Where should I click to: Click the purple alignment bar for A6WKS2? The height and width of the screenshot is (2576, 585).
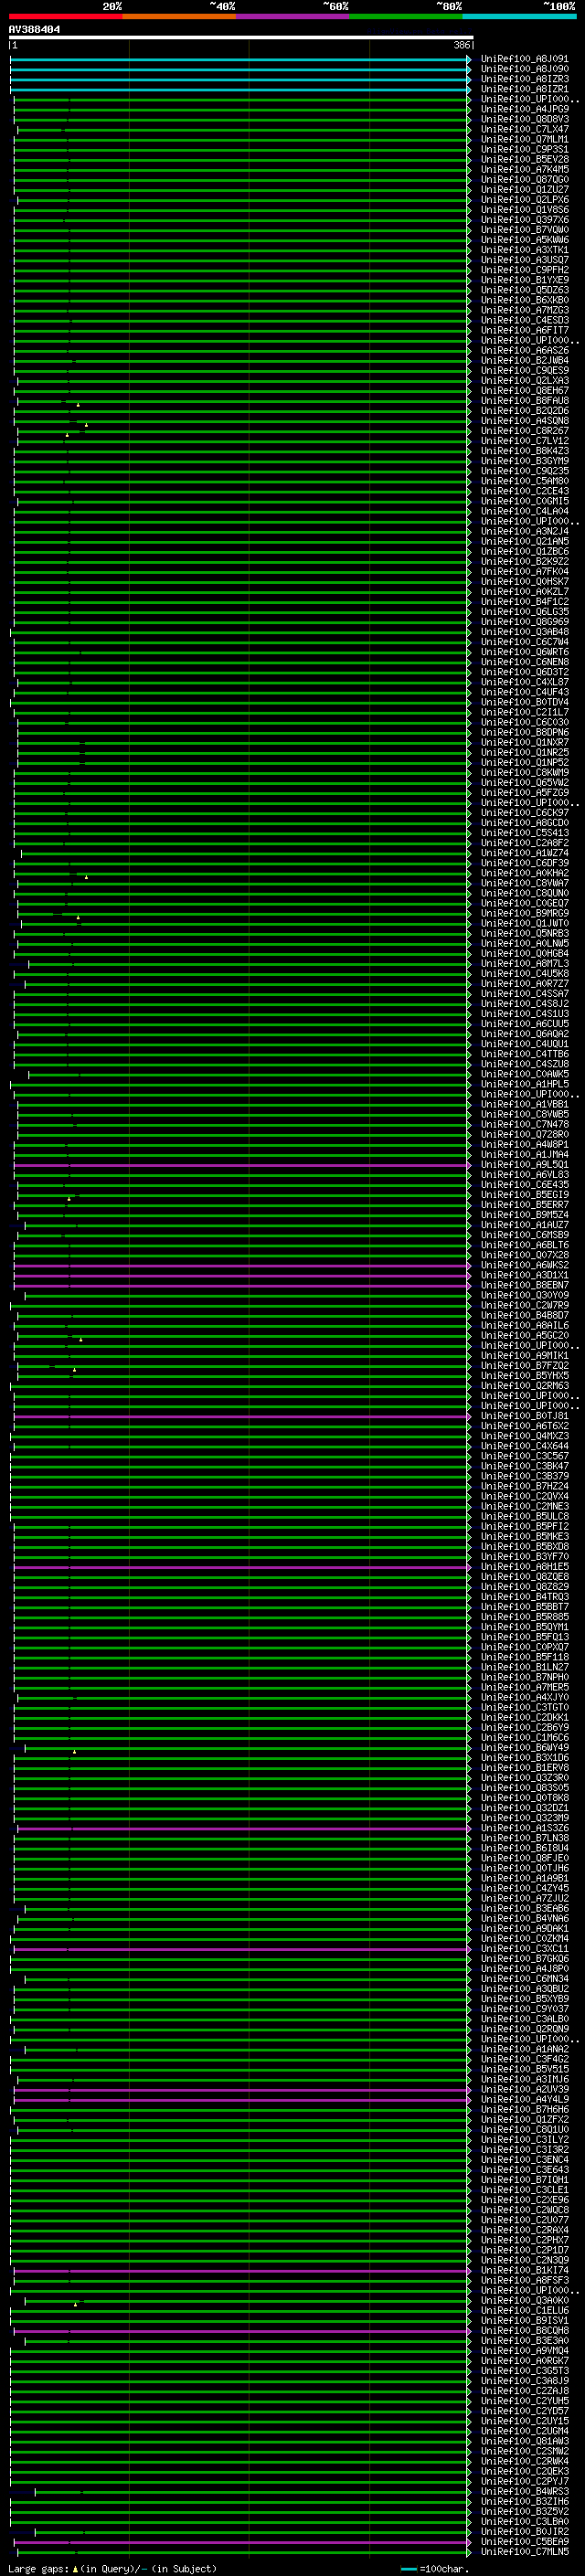[x=242, y=1266]
